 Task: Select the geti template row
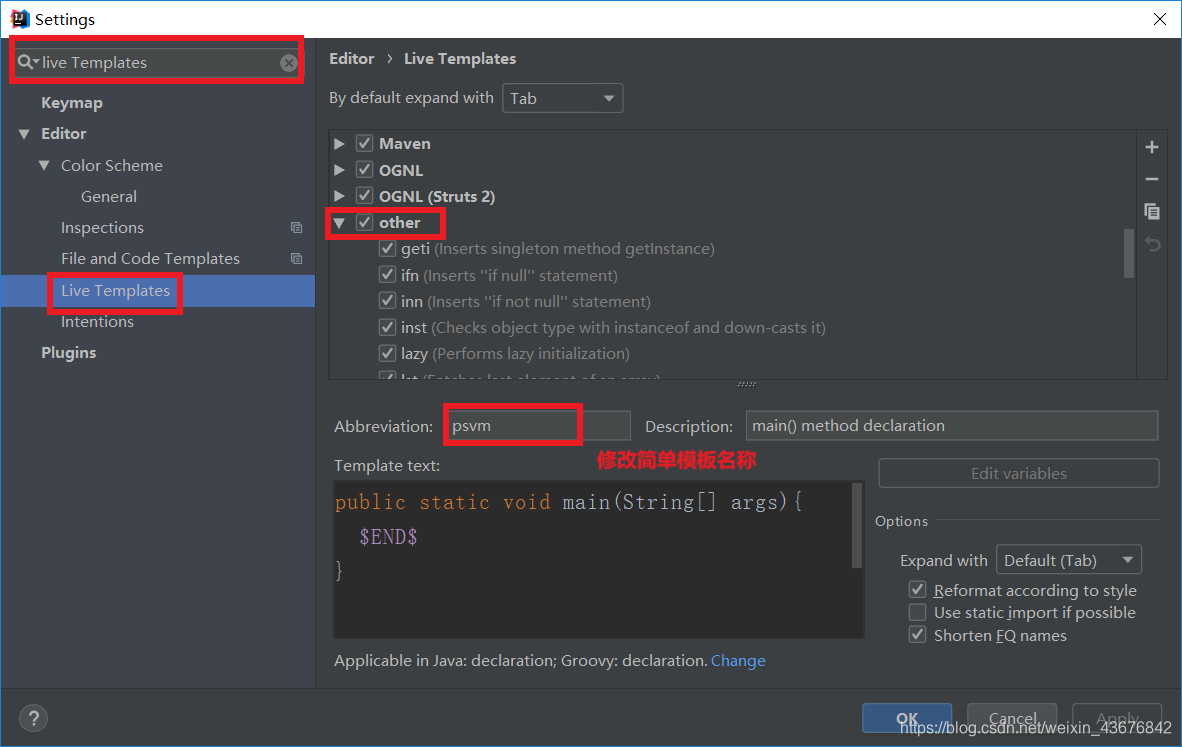tap(558, 249)
